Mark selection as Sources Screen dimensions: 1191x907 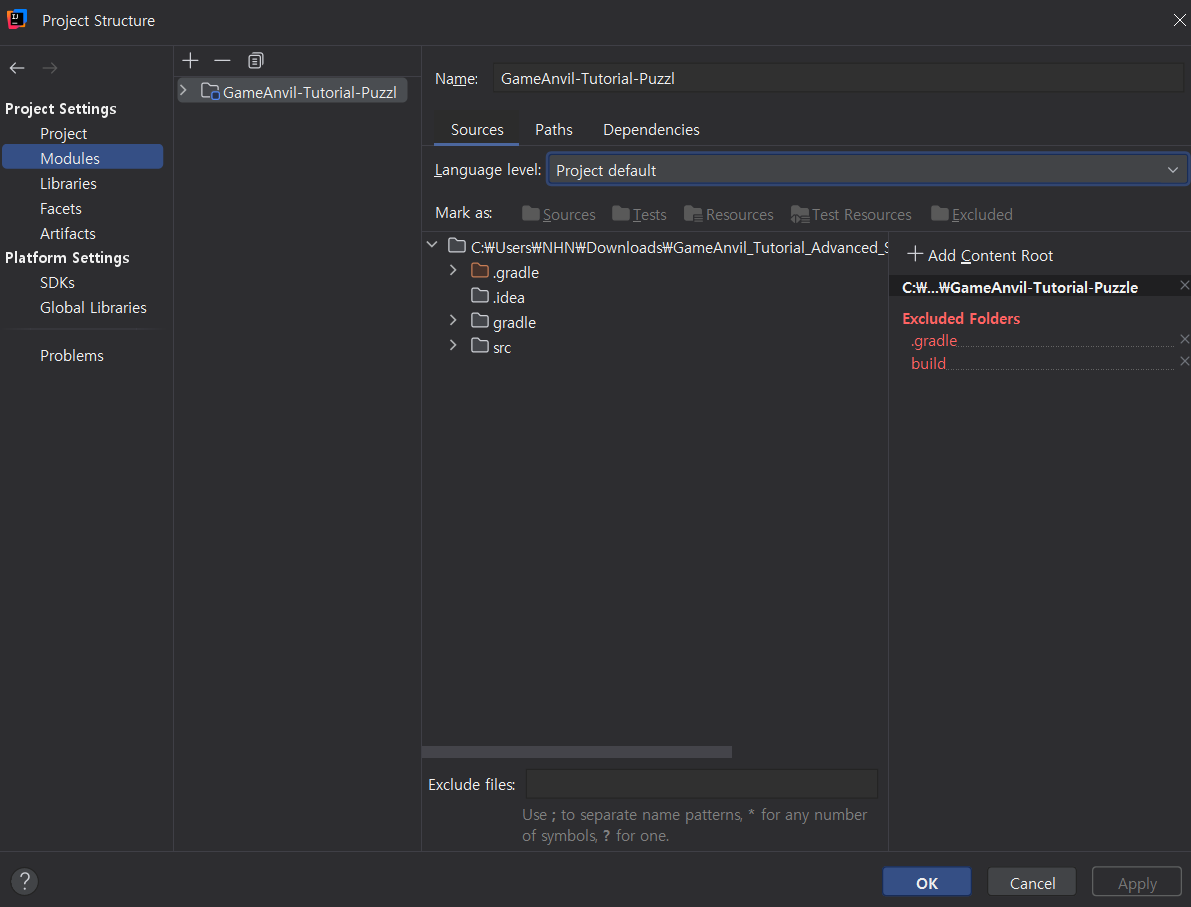click(559, 214)
